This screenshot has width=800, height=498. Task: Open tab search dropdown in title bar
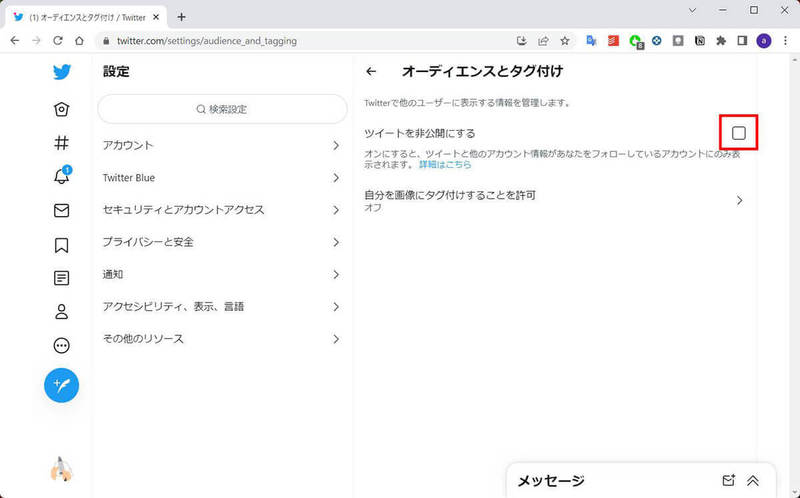(x=692, y=10)
